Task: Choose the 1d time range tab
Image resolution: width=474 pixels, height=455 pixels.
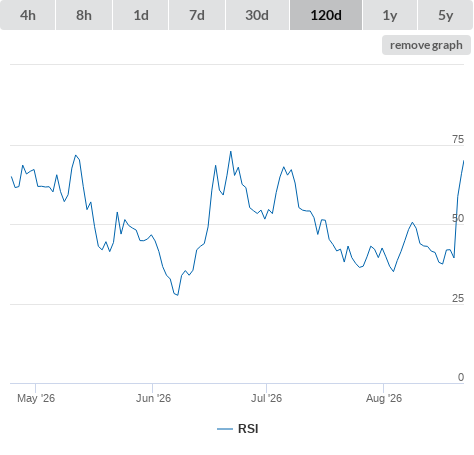Action: pos(141,15)
